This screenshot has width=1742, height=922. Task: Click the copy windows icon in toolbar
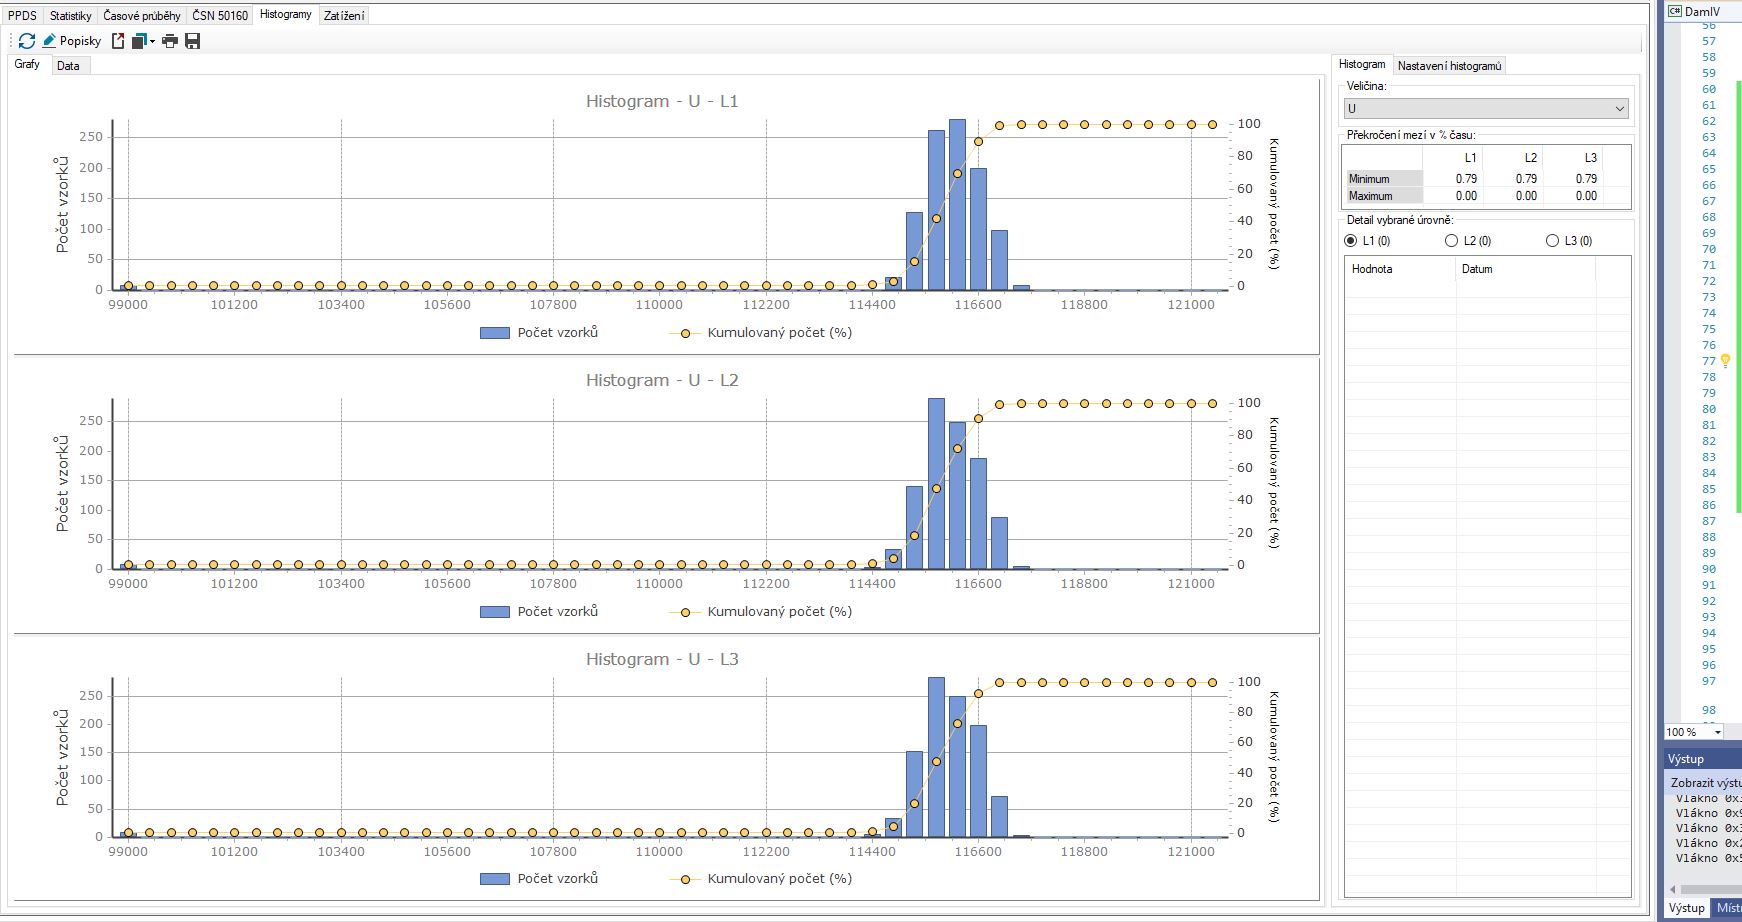pos(139,41)
